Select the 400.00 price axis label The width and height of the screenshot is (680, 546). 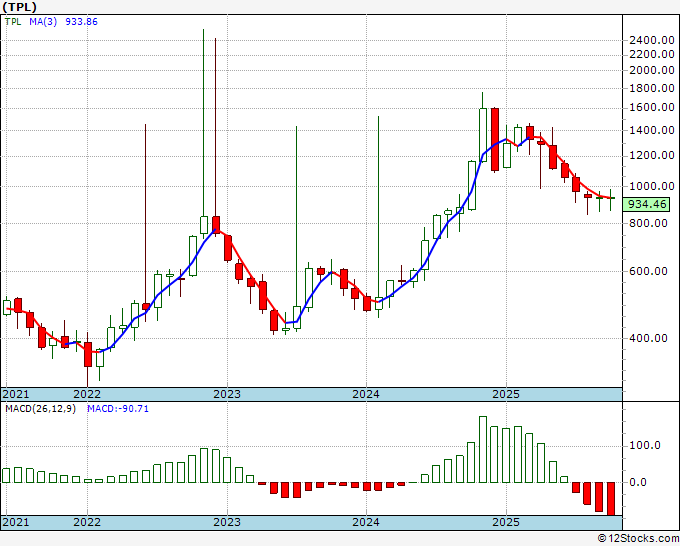click(648, 338)
